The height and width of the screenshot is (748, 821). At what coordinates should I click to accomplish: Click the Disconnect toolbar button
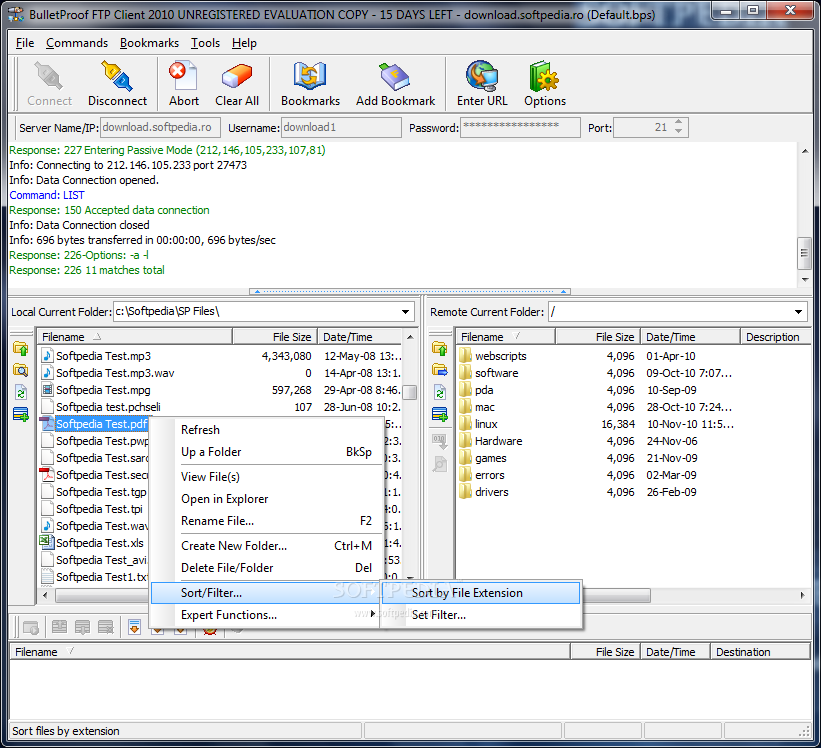click(x=117, y=84)
